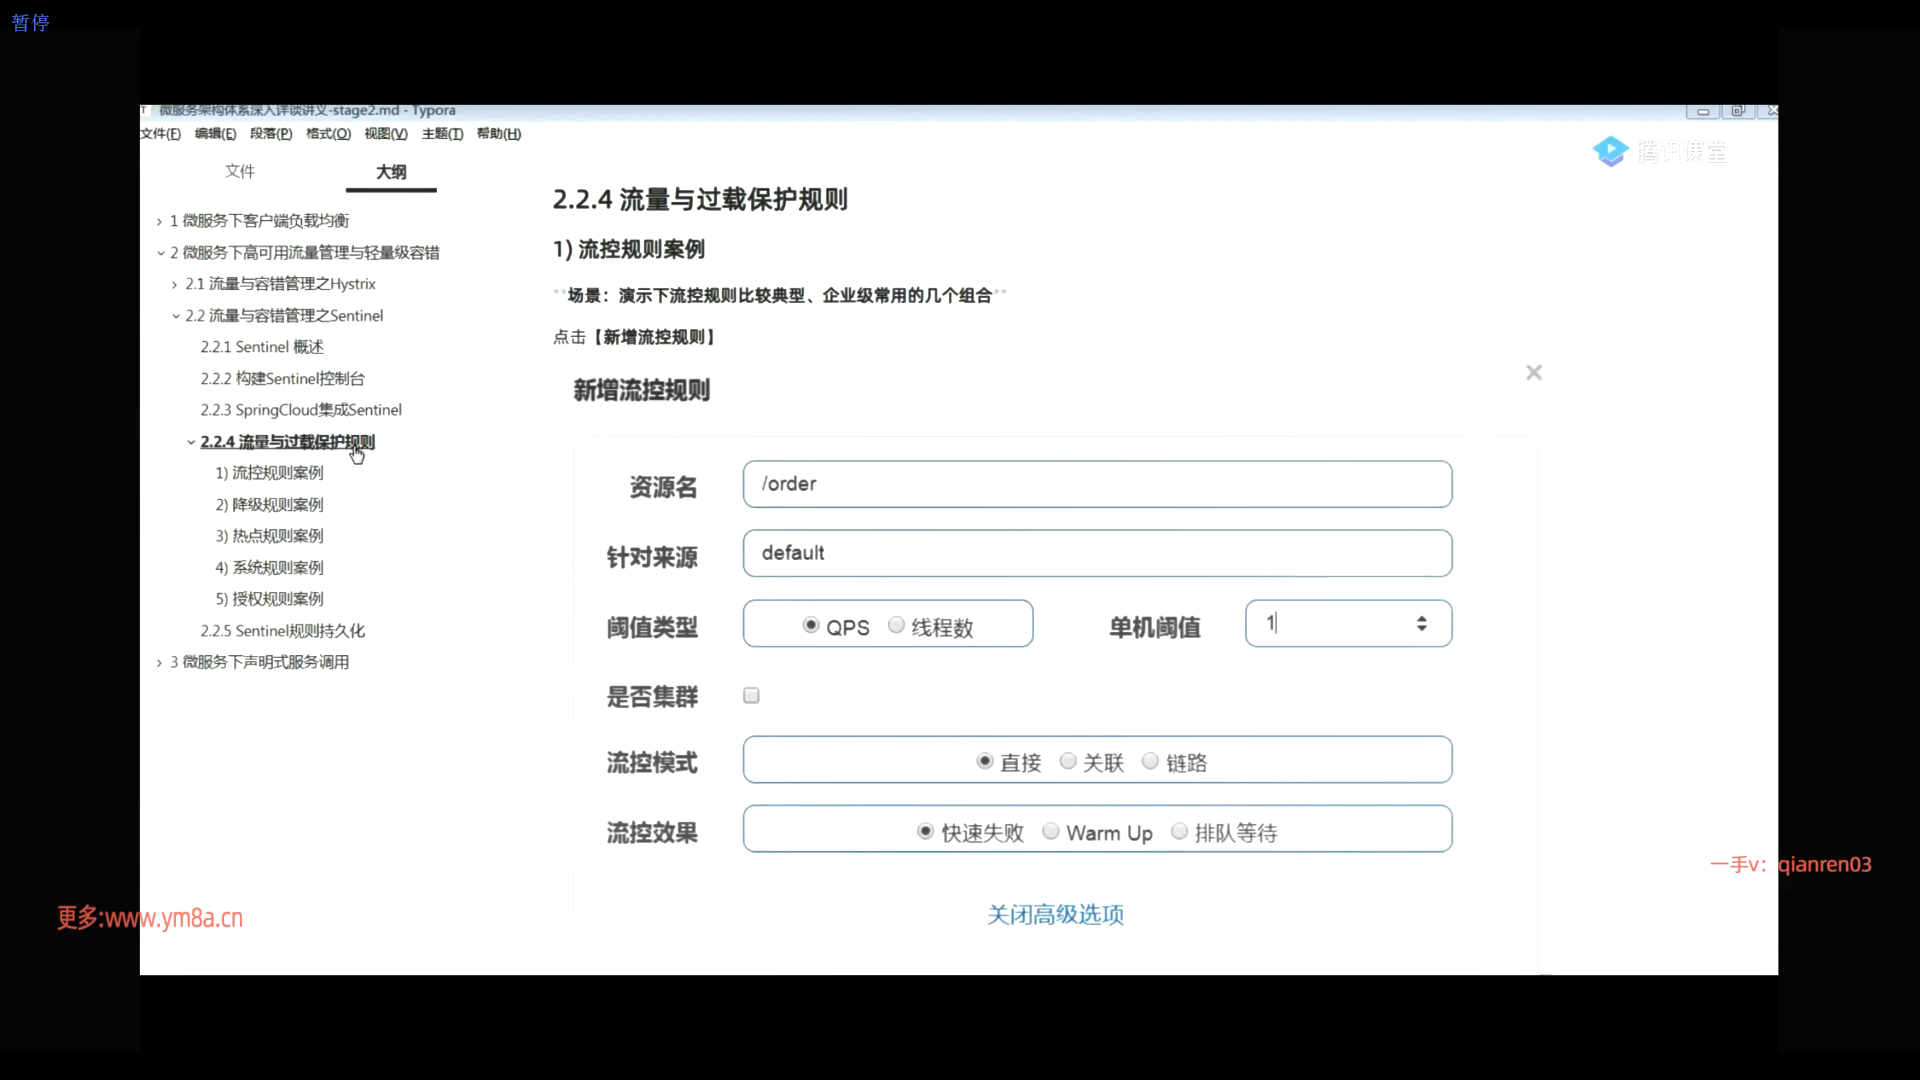
Task: Click the 资源名 input field
Action: [1097, 484]
